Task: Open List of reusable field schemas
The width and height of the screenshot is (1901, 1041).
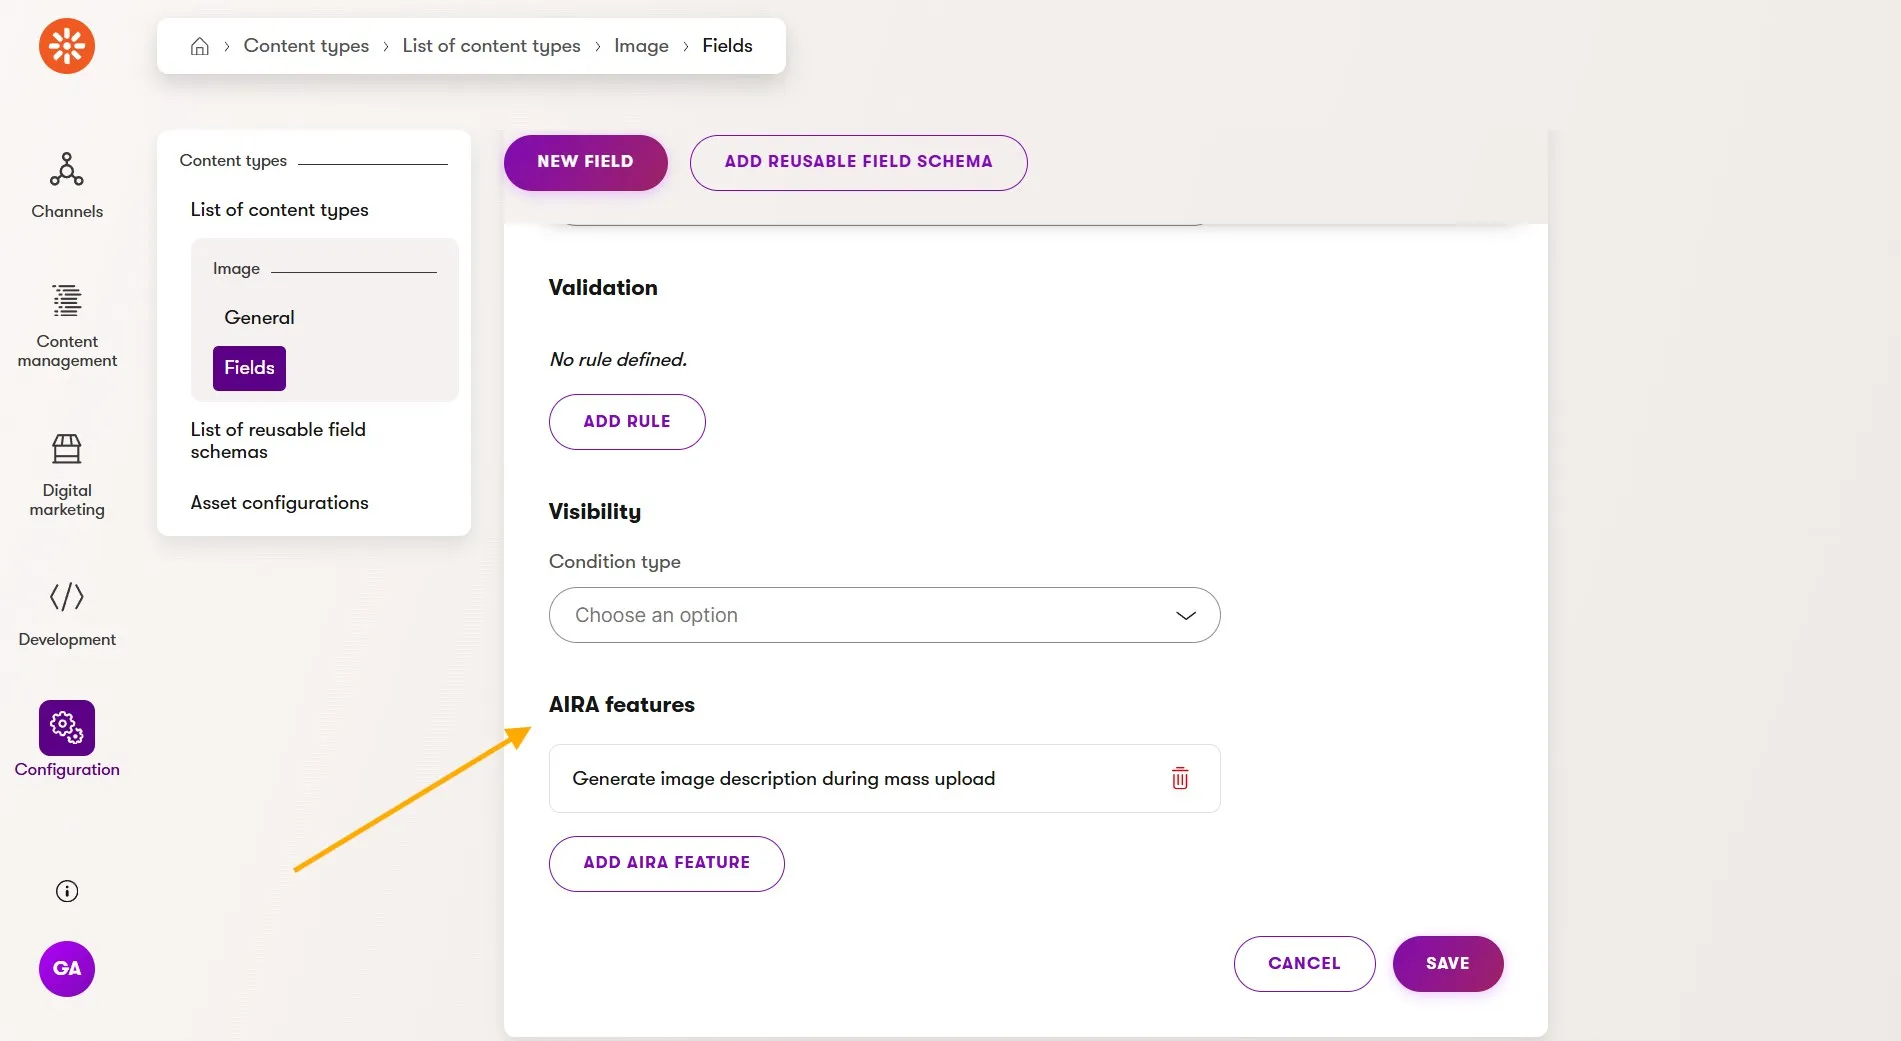Action: point(278,440)
